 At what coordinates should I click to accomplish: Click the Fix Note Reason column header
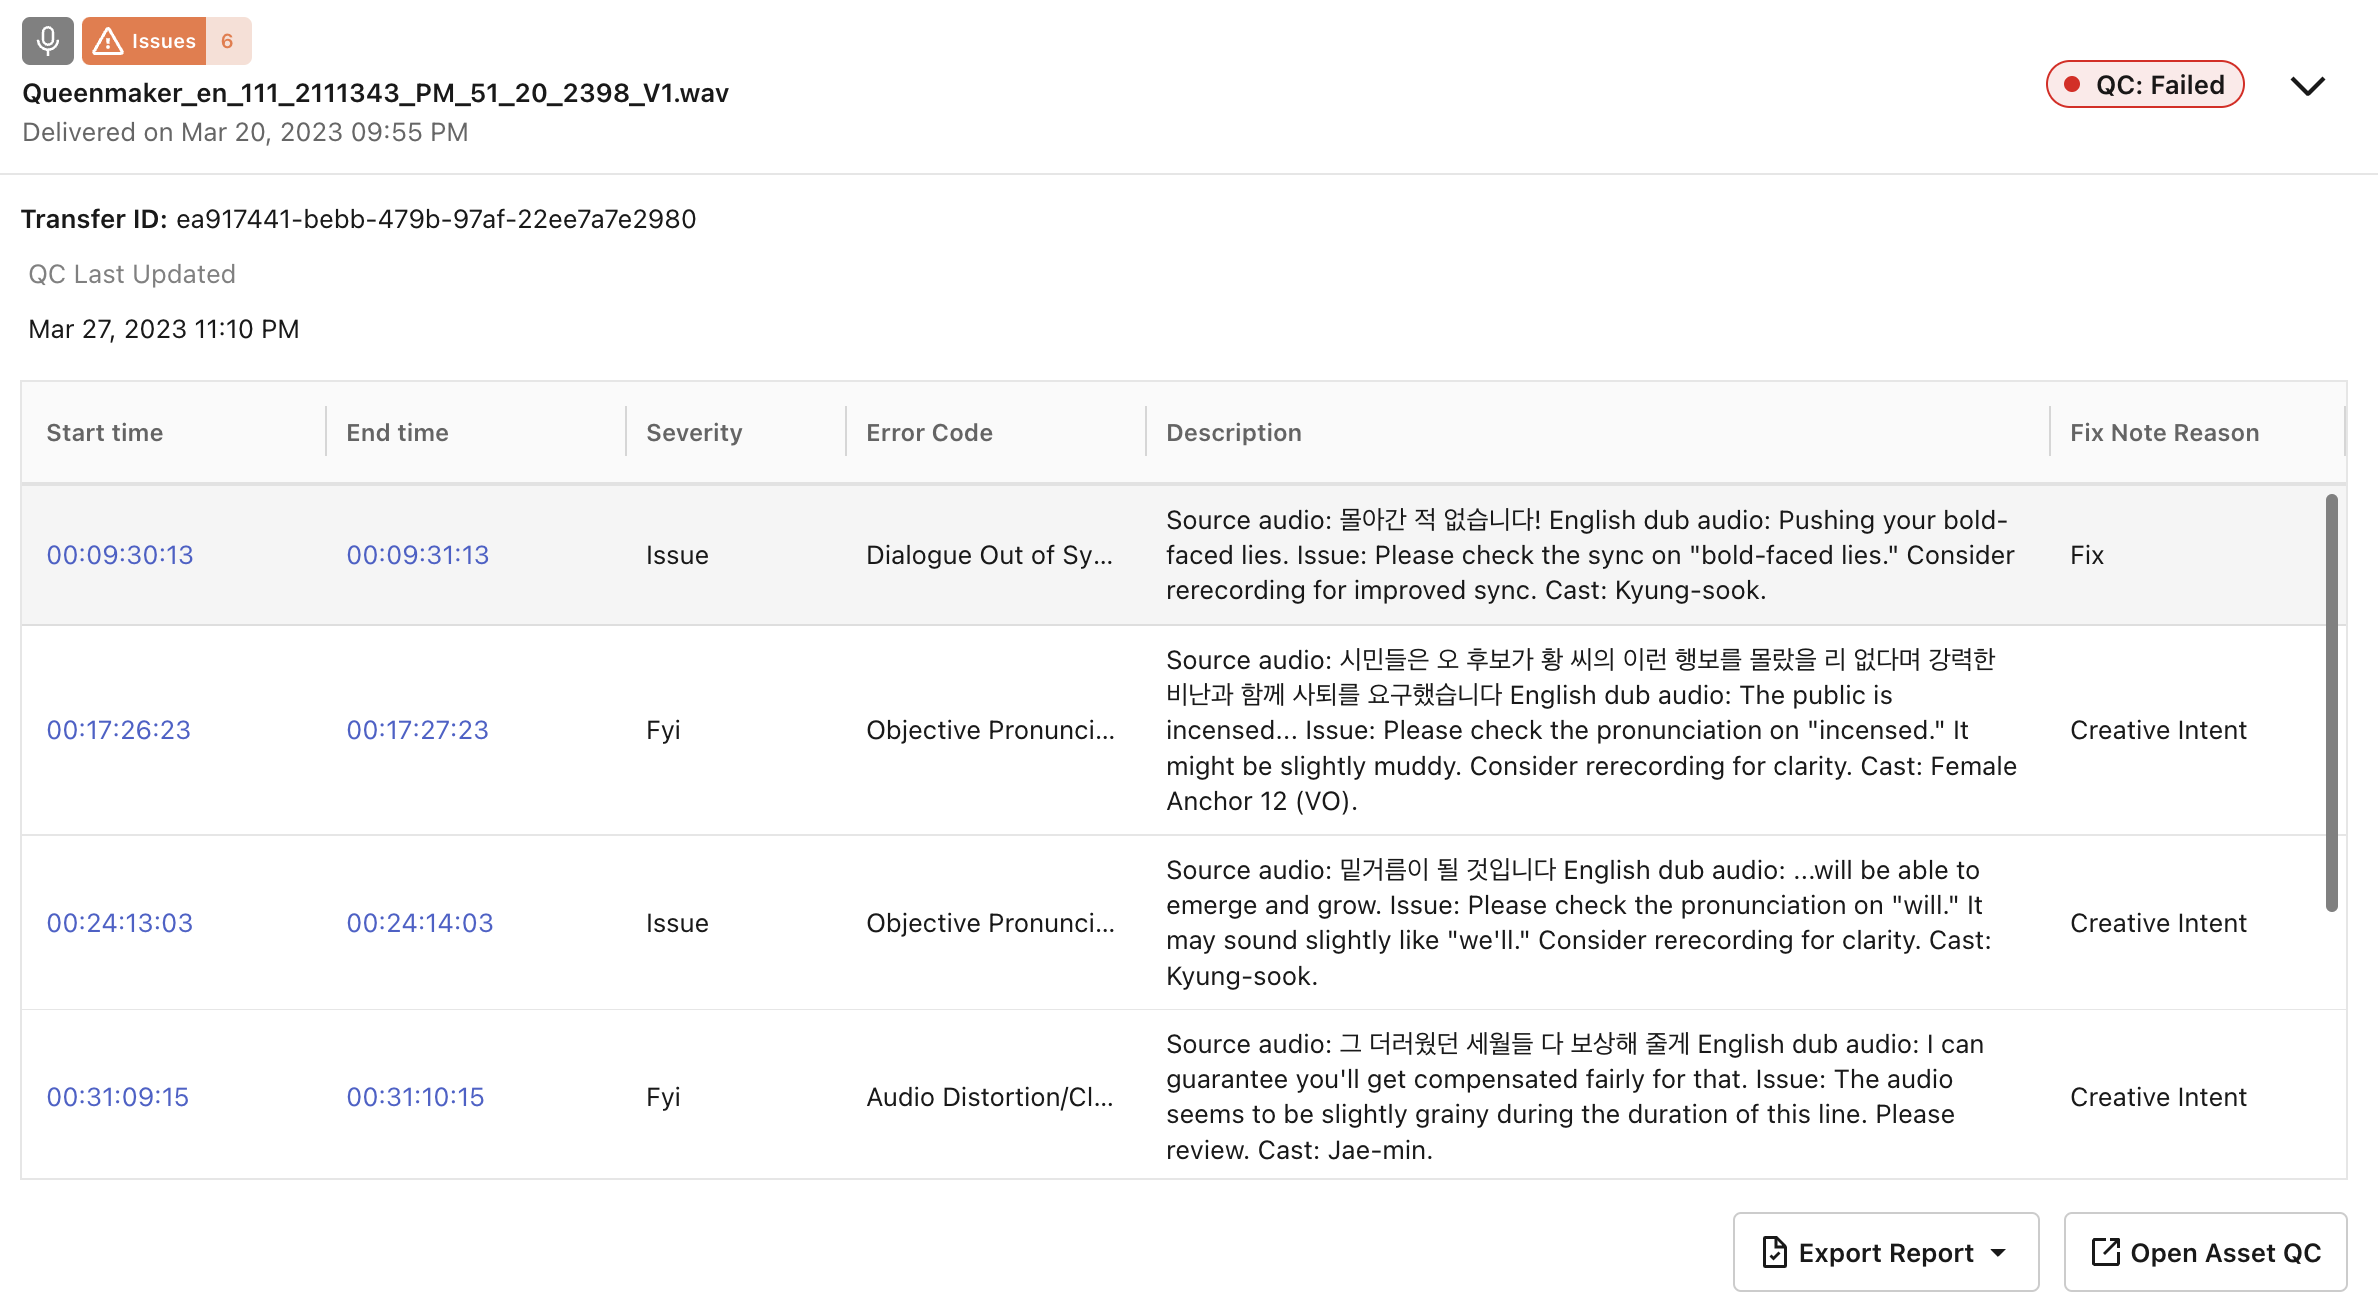[x=2165, y=433]
